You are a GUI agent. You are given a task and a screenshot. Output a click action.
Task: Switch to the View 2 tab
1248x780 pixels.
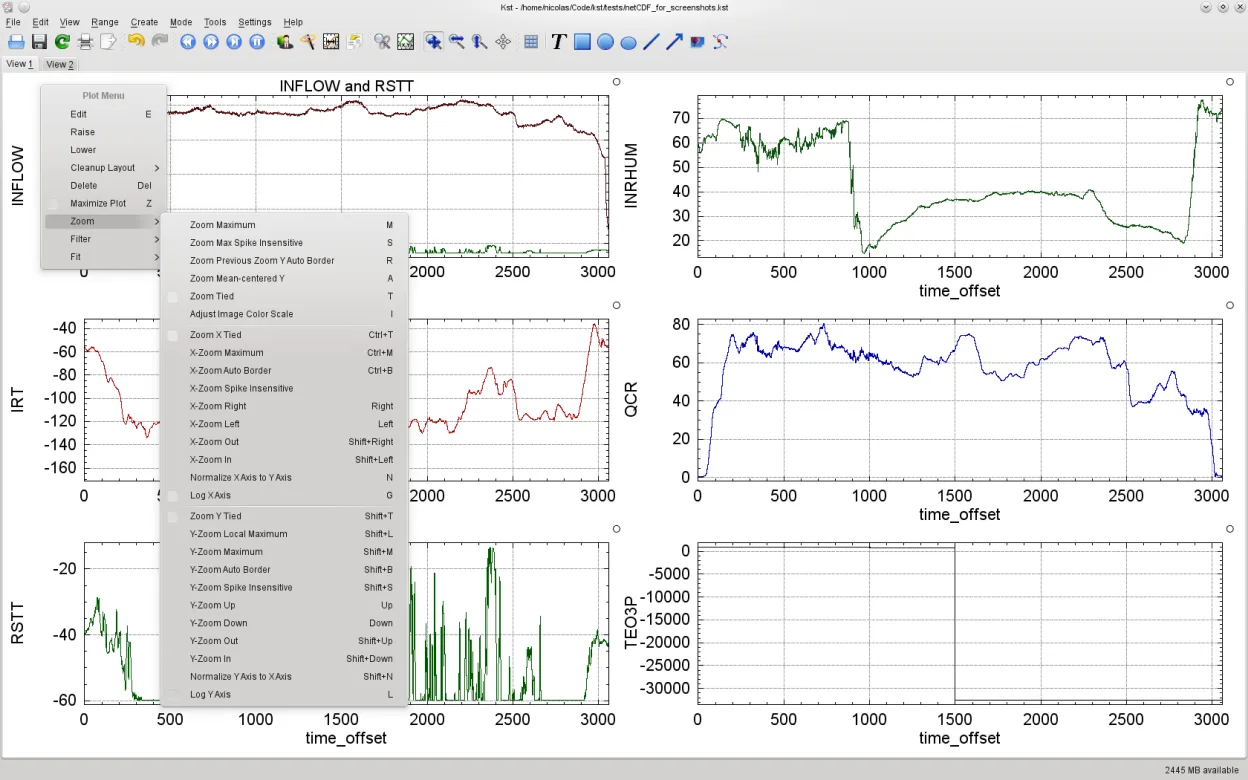(60, 64)
